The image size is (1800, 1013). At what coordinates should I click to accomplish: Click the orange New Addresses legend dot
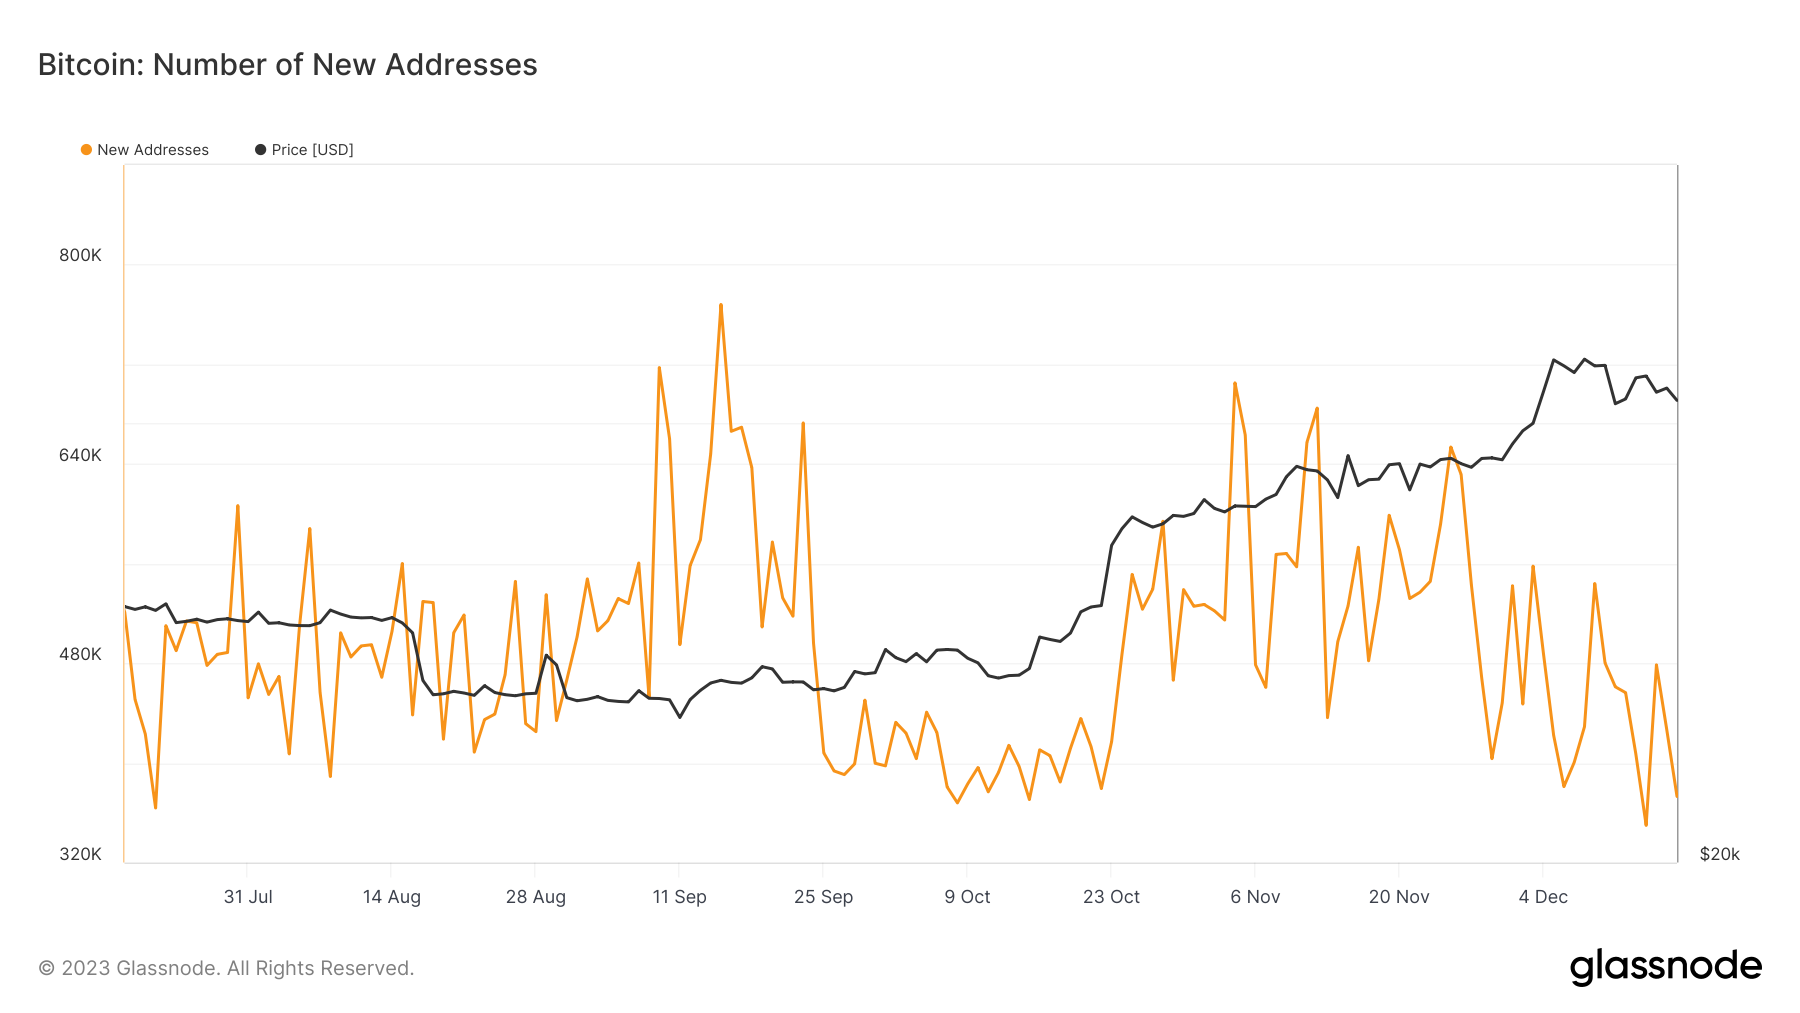coord(86,150)
